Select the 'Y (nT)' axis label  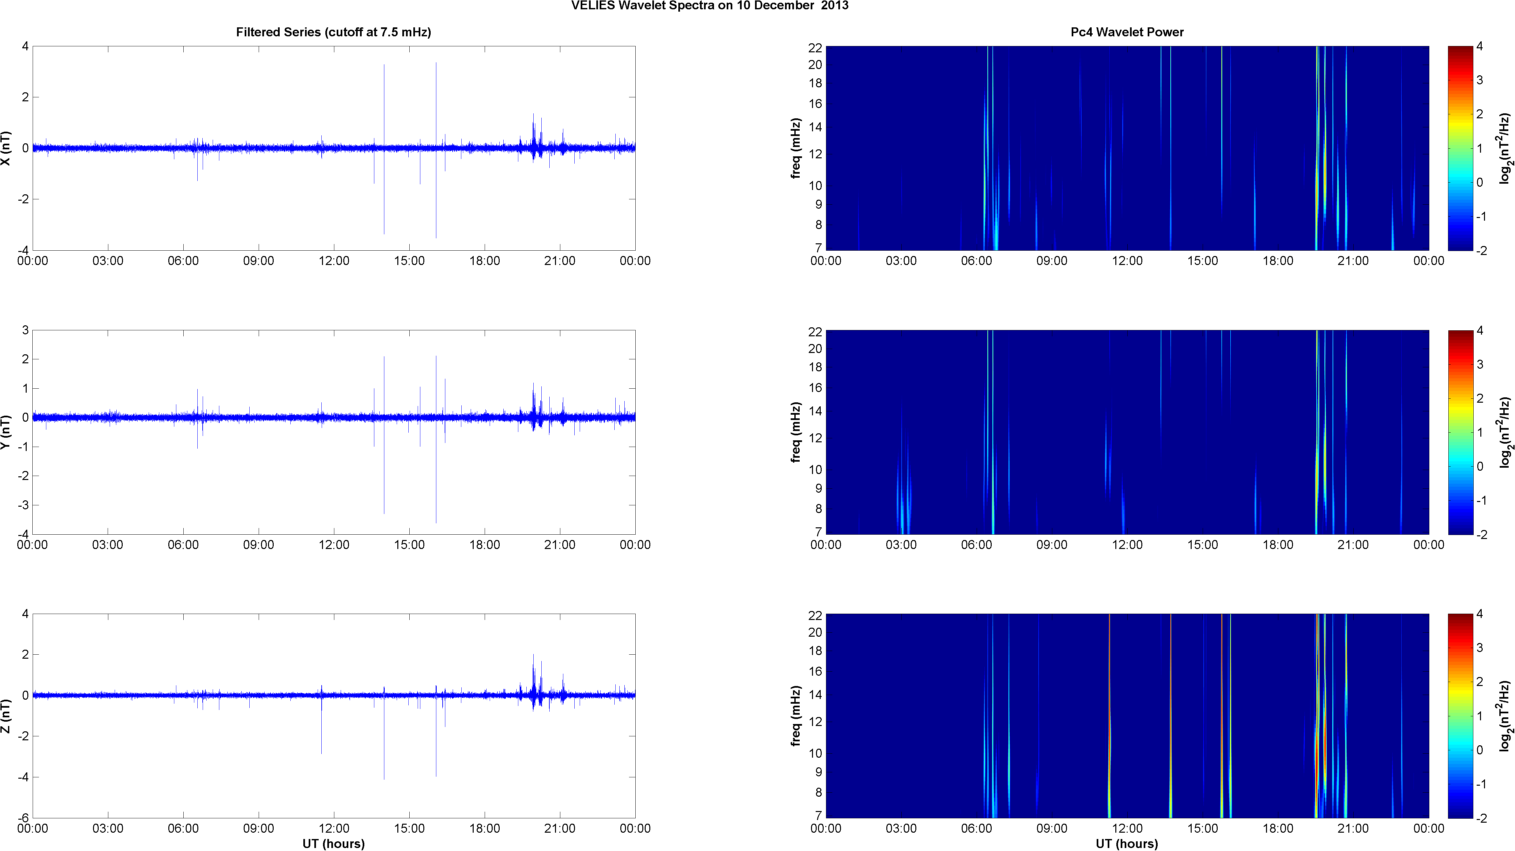click(x=7, y=432)
